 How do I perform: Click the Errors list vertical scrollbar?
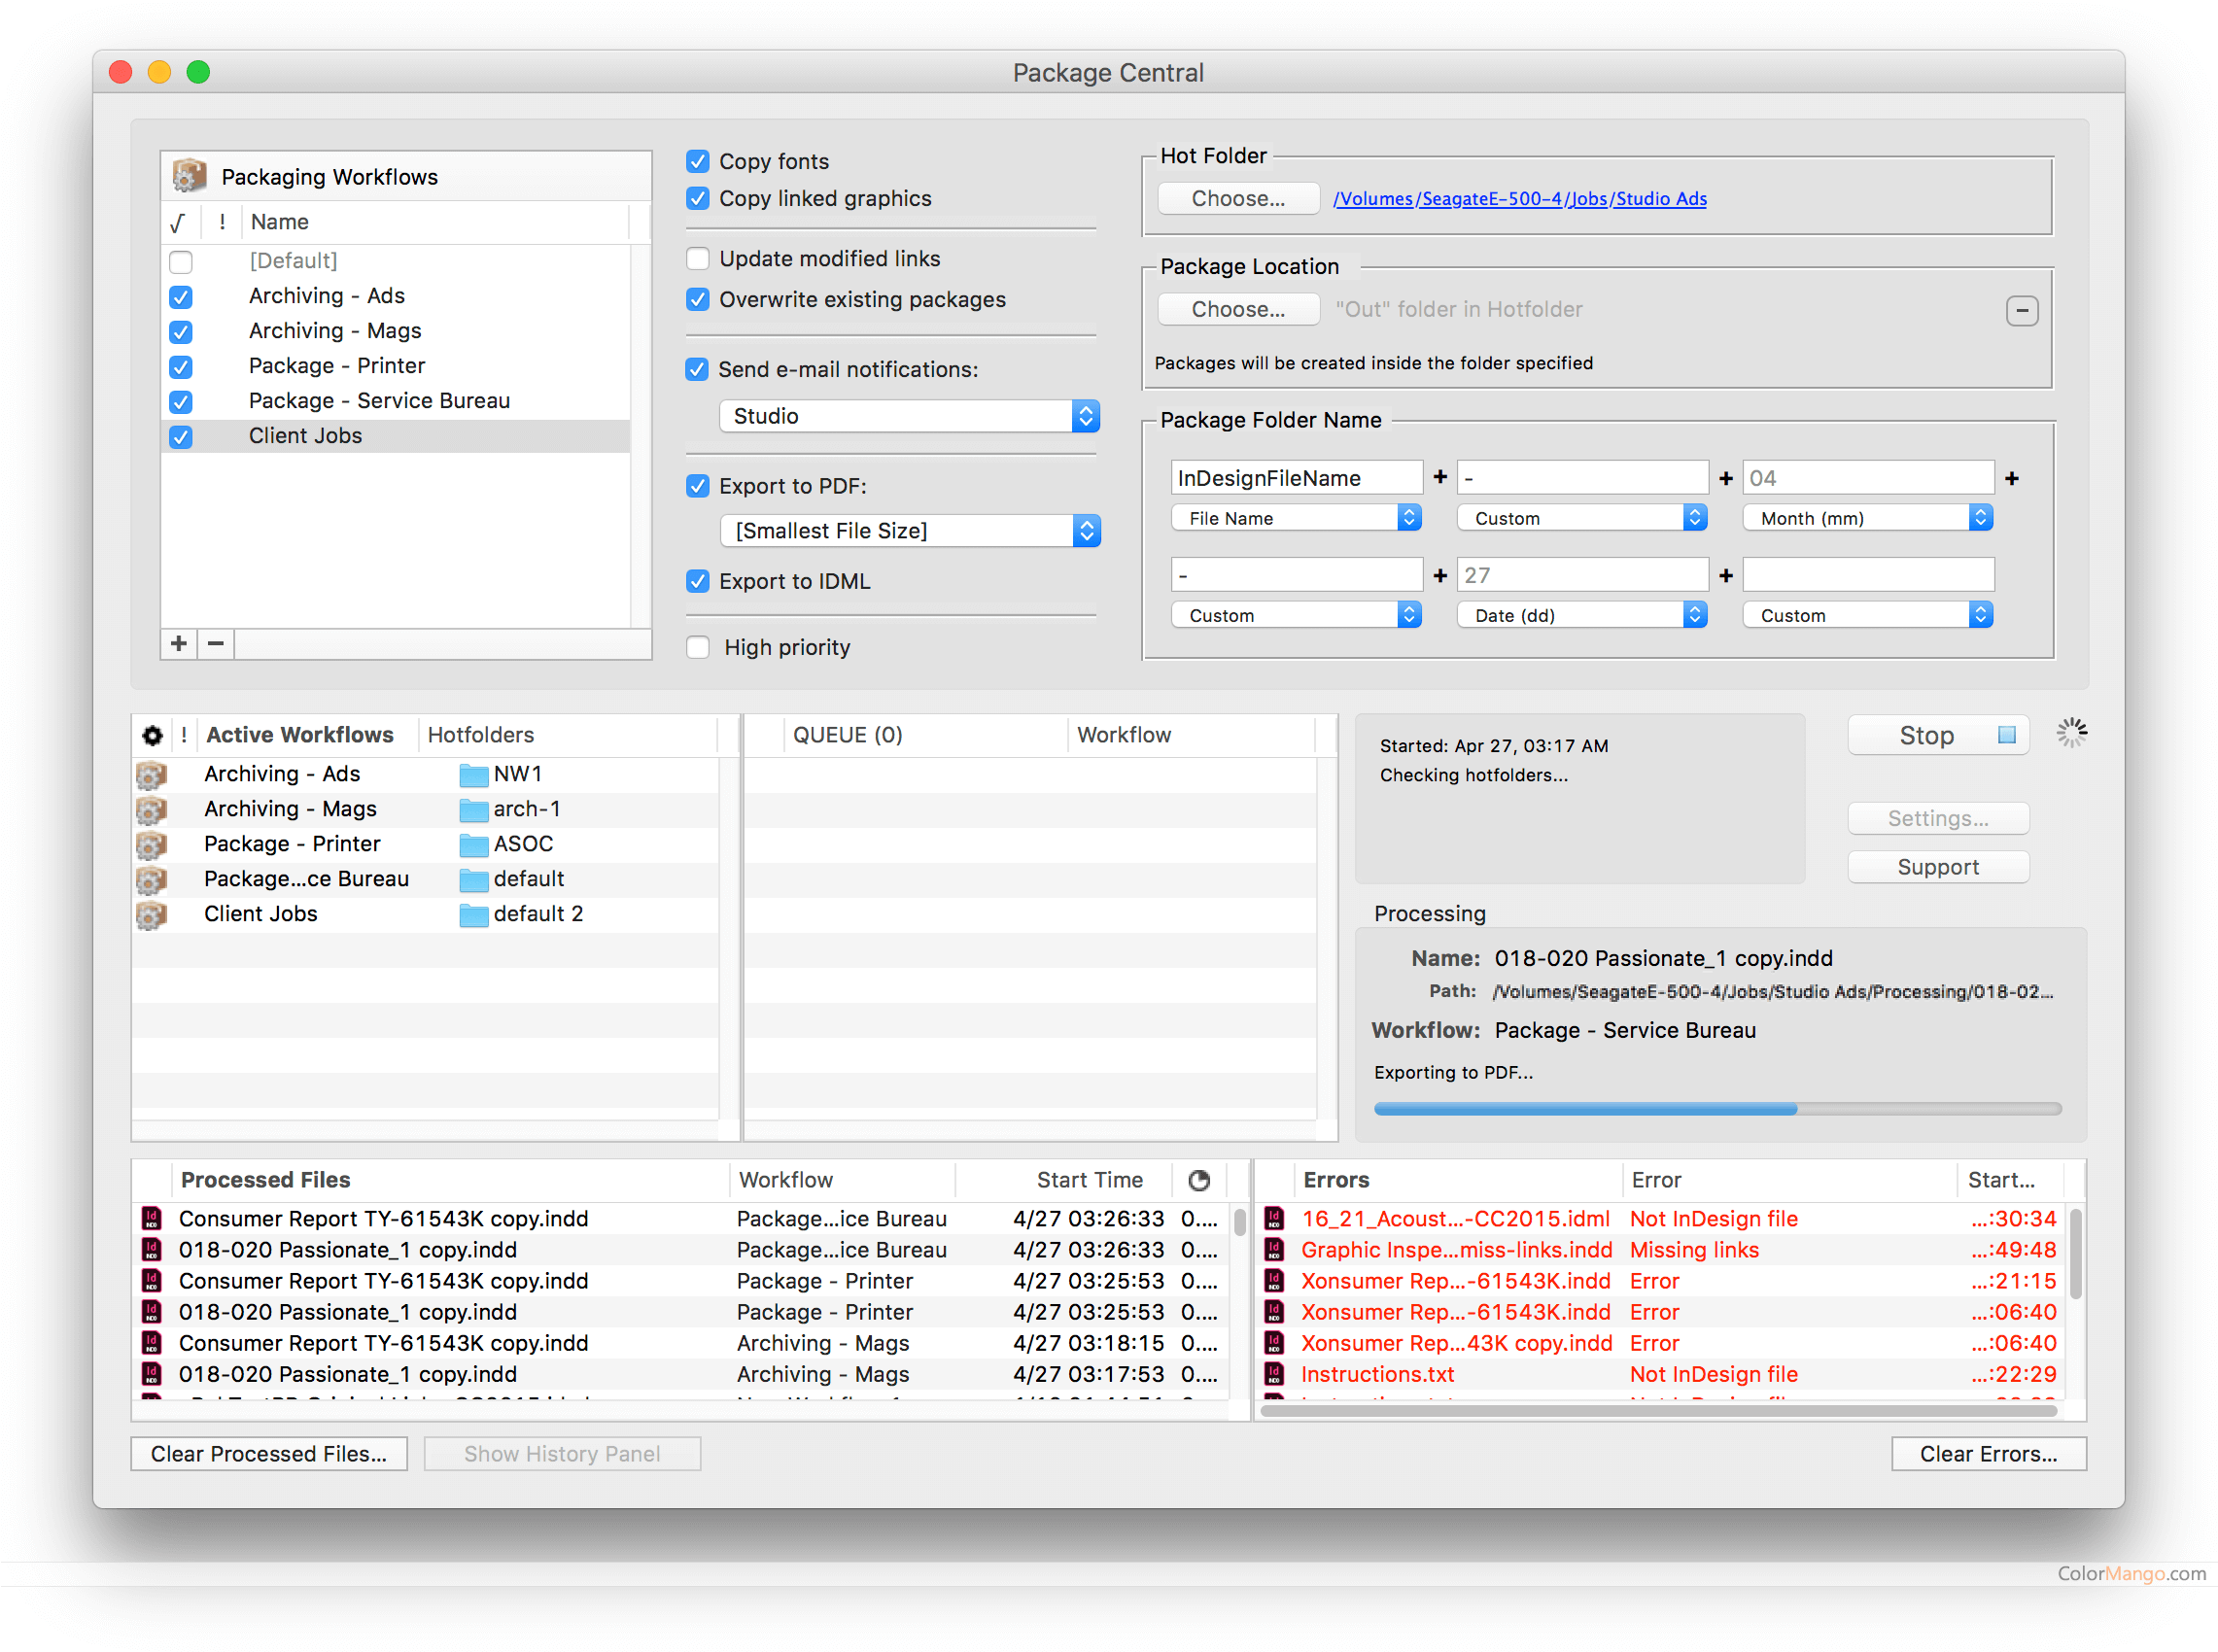tap(2075, 1254)
